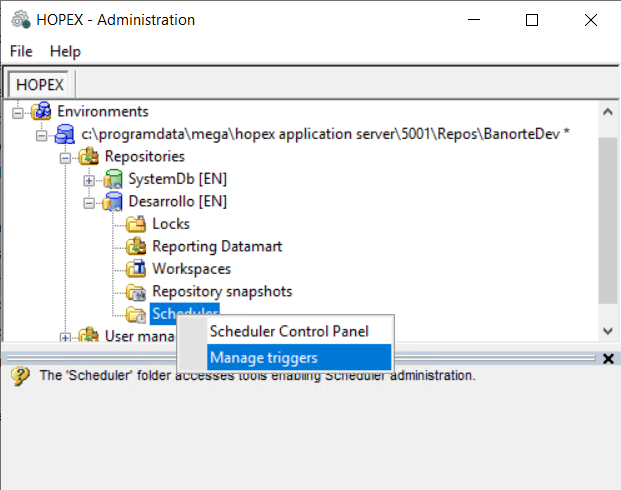Click the Repositories folder icon
The width and height of the screenshot is (621, 490).
coord(89,156)
